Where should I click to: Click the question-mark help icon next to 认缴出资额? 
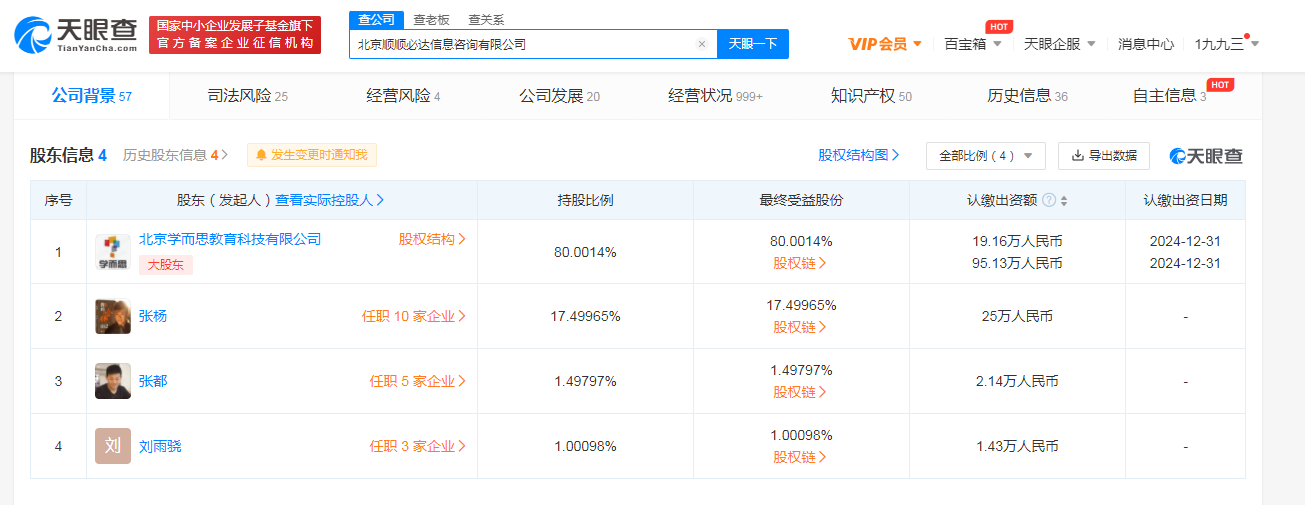[x=1049, y=200]
